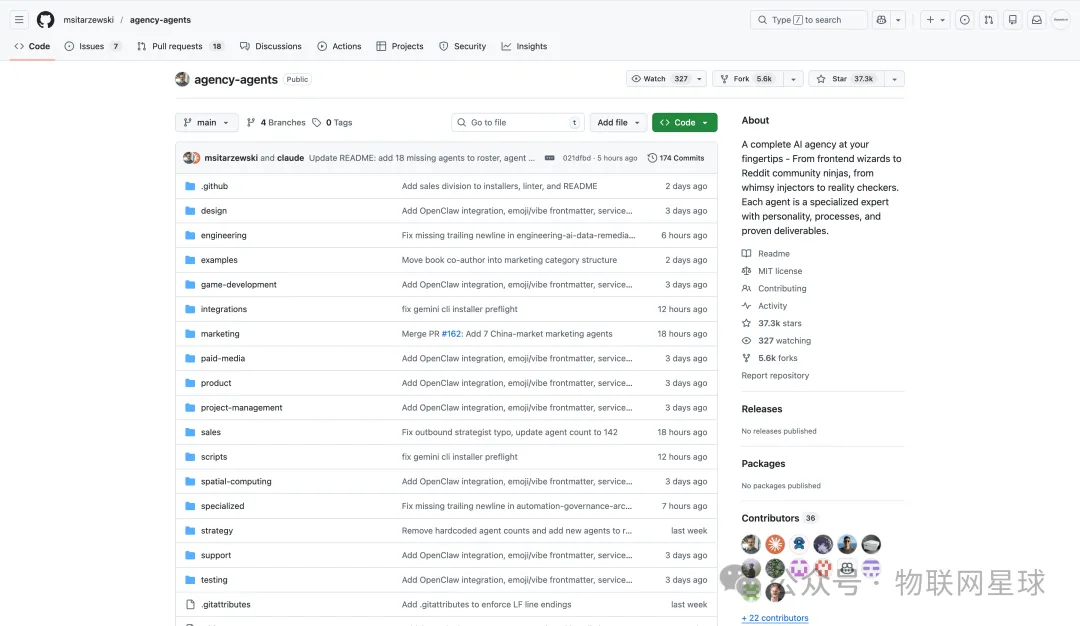Open the create new plus dropdown
The height and width of the screenshot is (626, 1080).
[x=935, y=20]
